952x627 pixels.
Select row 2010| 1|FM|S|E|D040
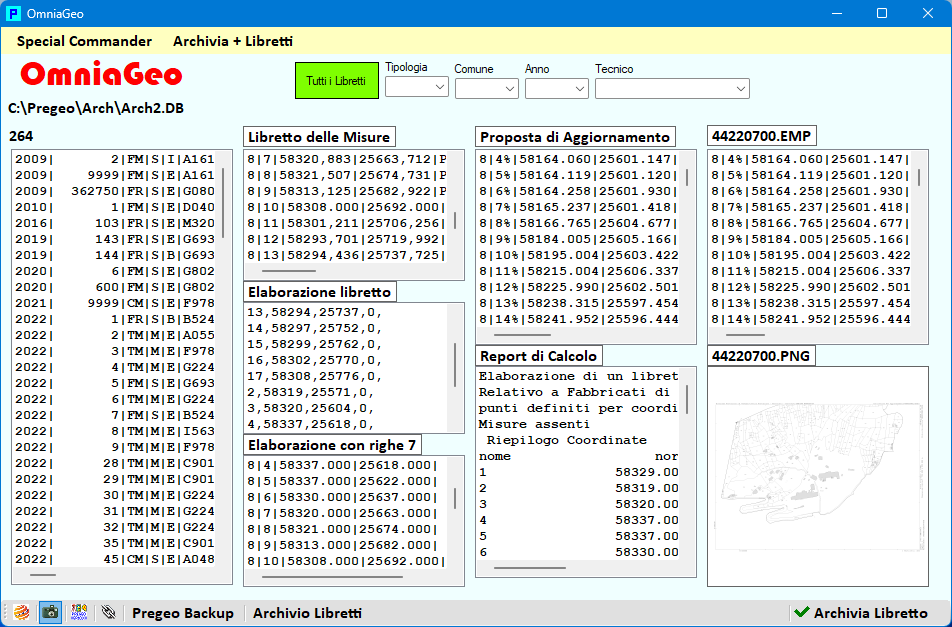click(115, 207)
